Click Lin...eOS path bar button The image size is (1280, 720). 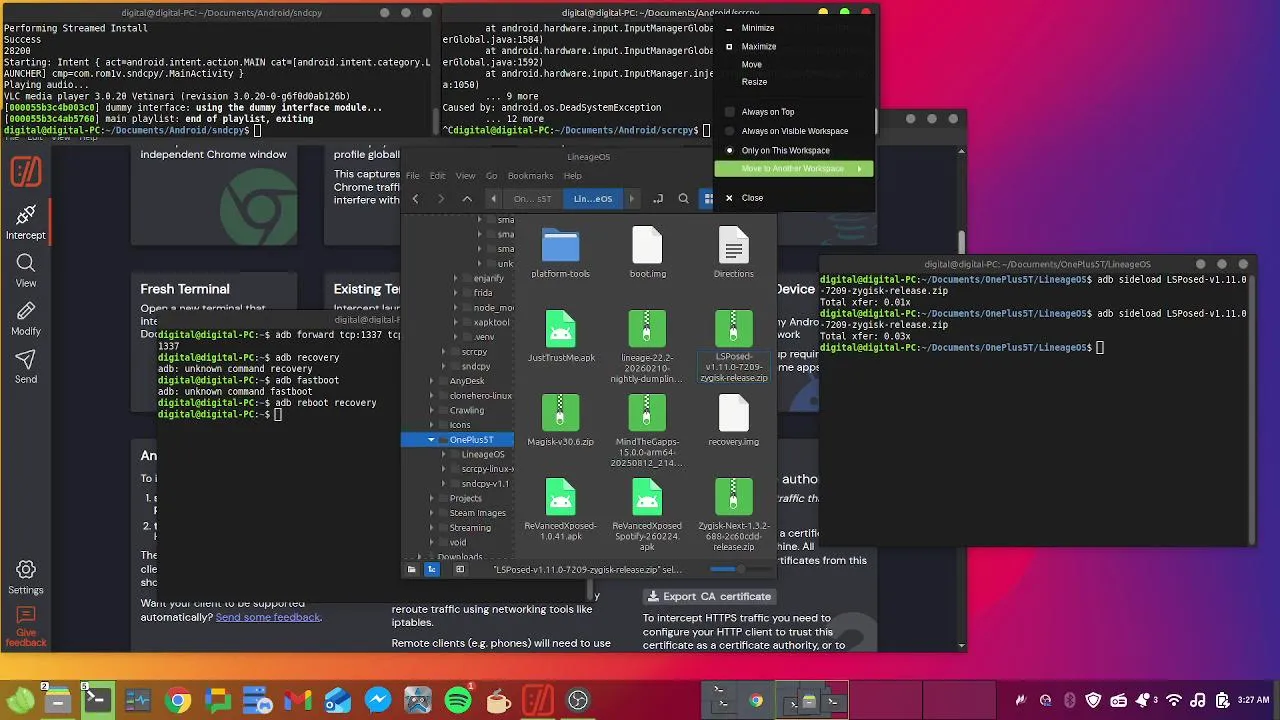coord(592,199)
